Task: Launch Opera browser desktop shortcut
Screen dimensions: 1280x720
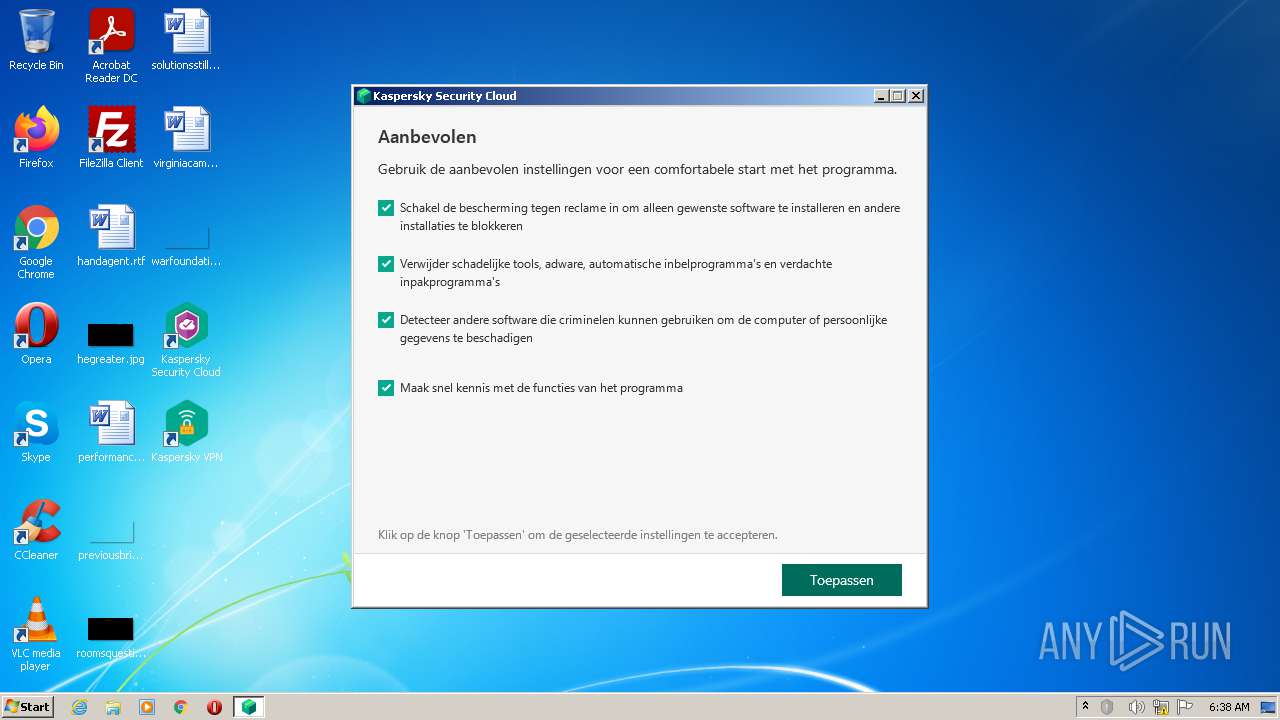Action: [36, 334]
